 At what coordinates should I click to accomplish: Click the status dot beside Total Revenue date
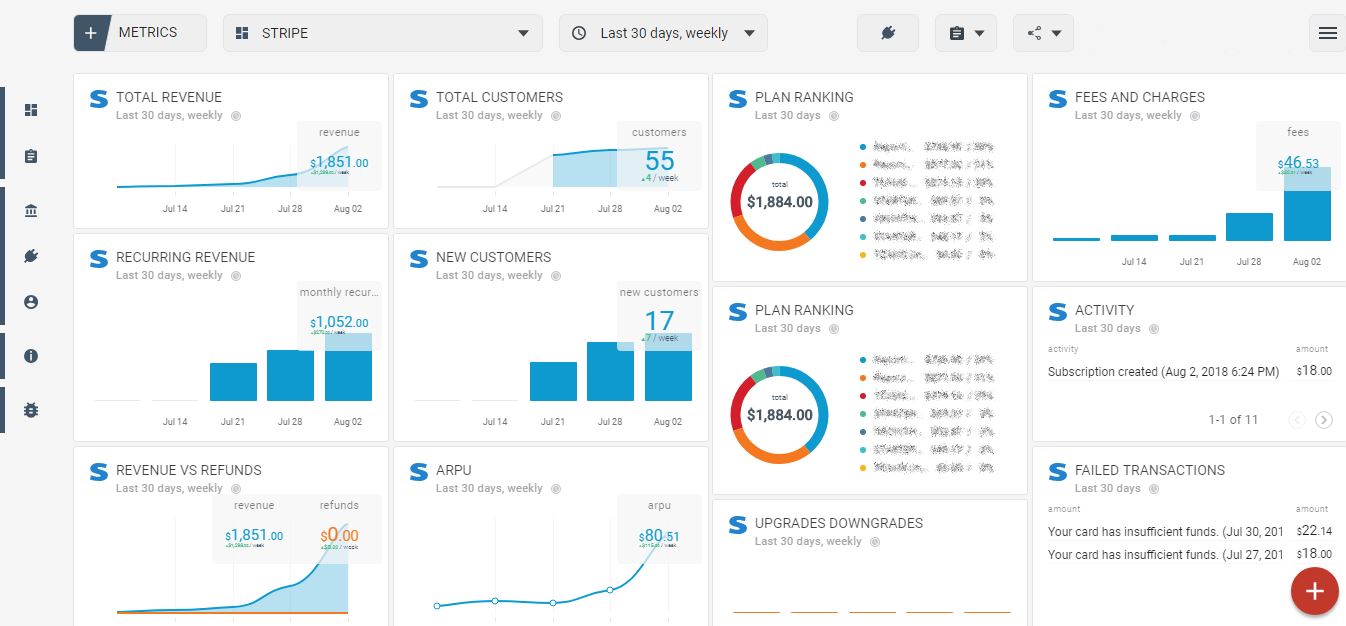(x=236, y=116)
